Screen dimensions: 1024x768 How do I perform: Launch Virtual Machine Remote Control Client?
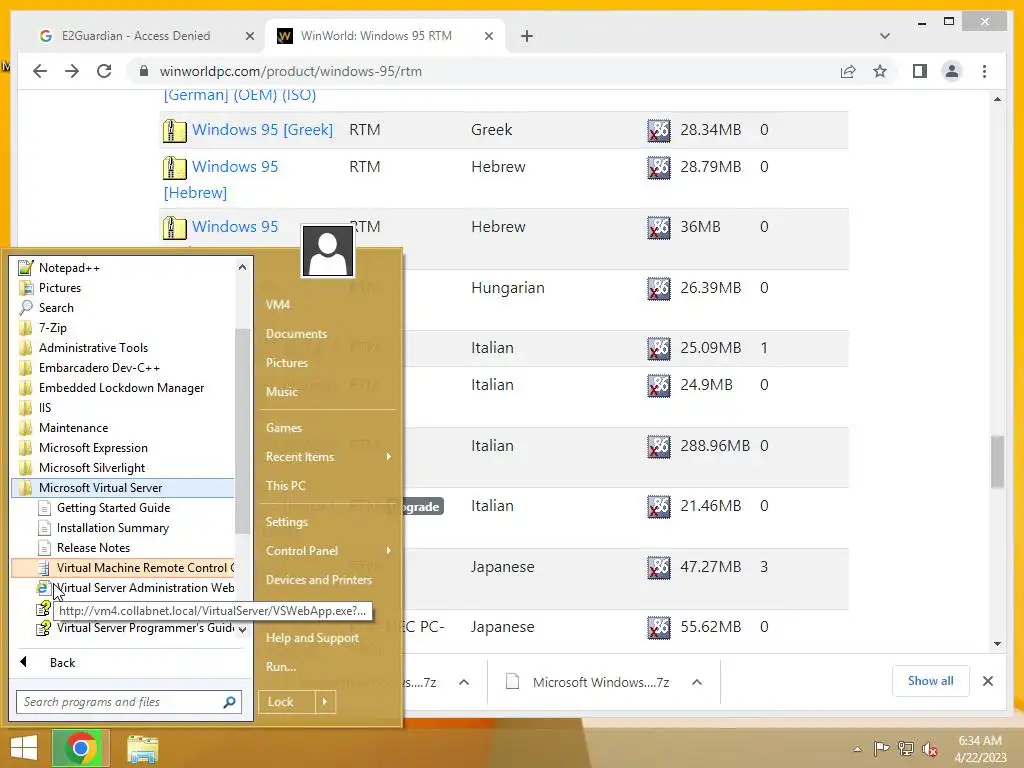[x=123, y=568]
